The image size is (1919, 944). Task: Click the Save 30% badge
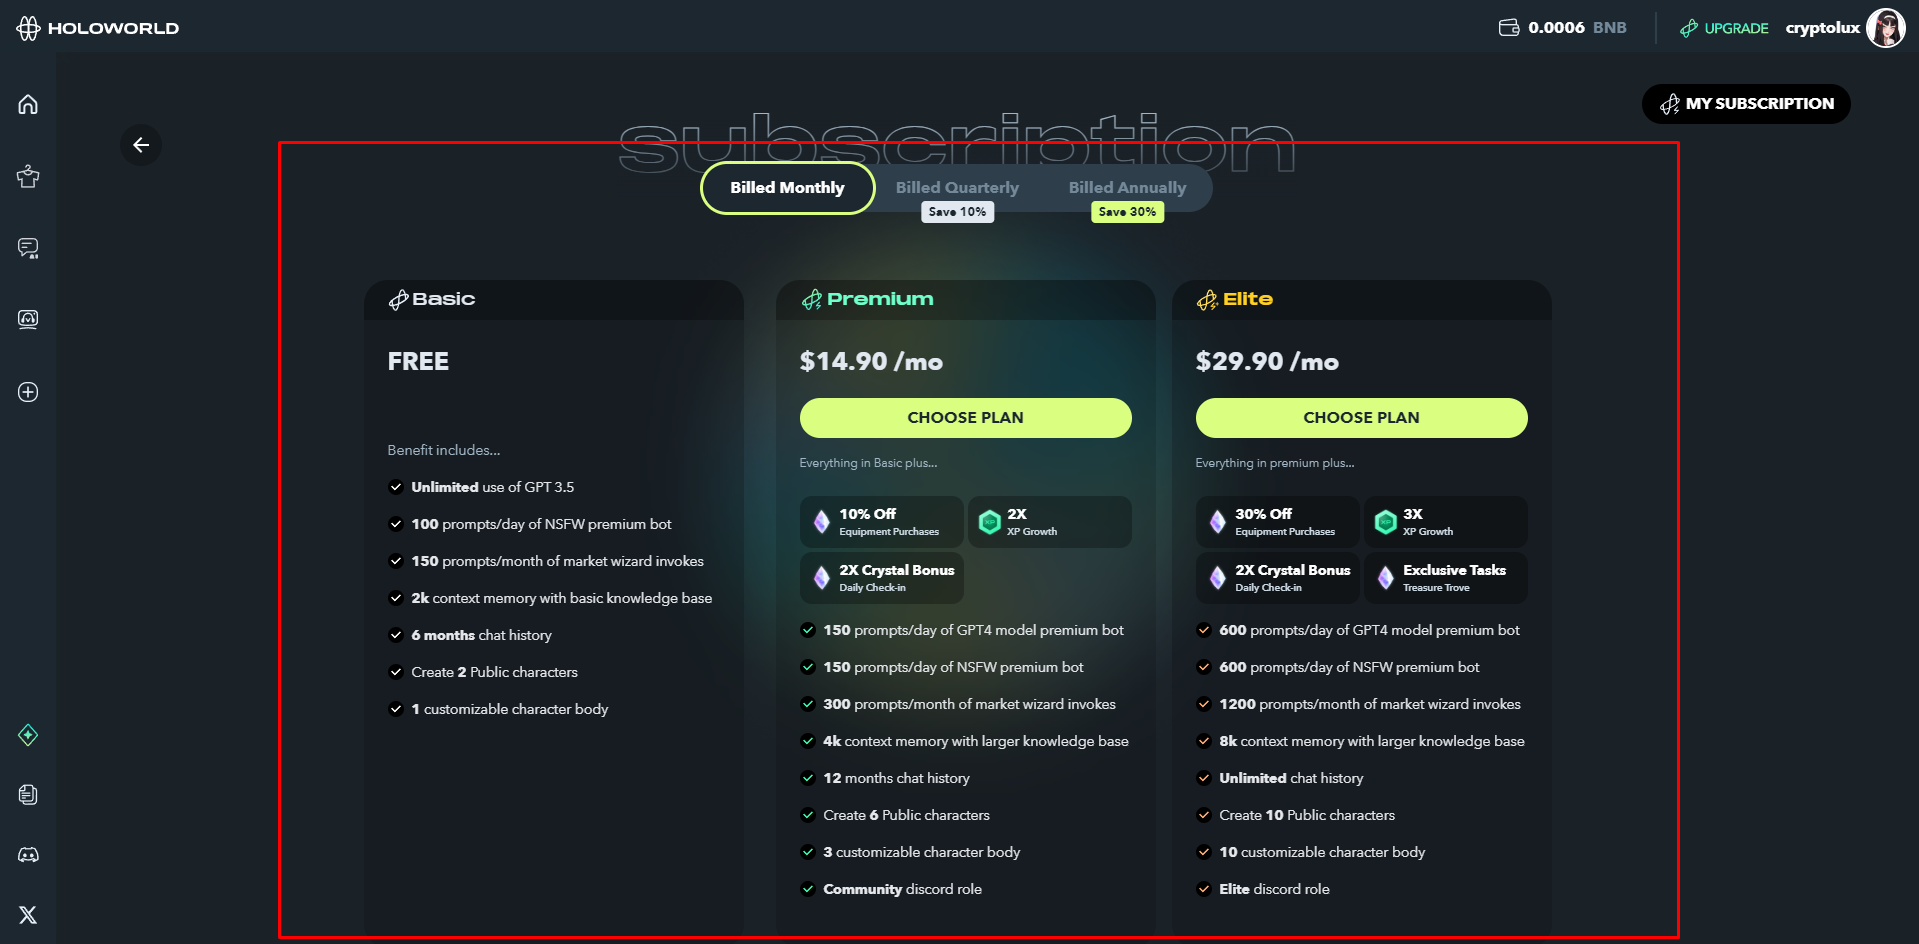pos(1127,212)
